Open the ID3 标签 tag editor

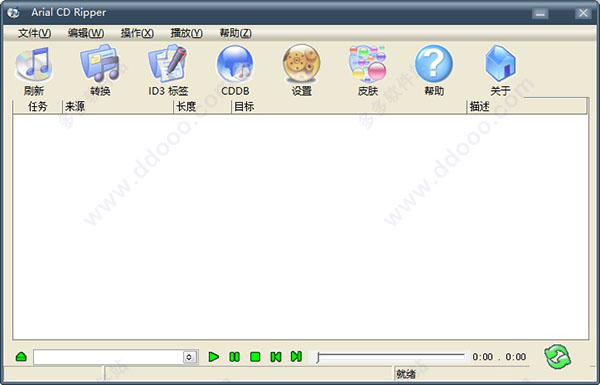pyautogui.click(x=168, y=64)
